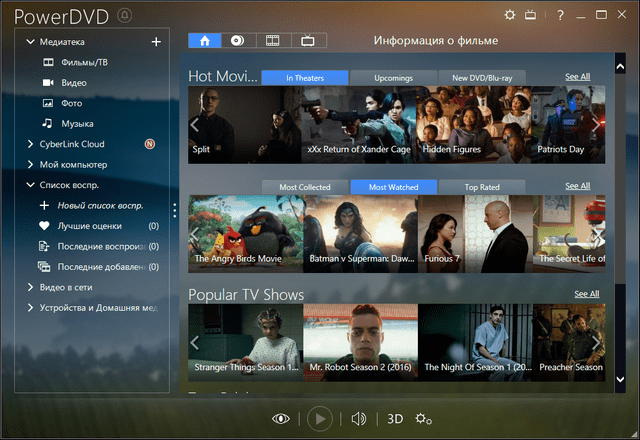Open Stranger Things Season 1 thumbnail
640x440 pixels.
[x=246, y=343]
